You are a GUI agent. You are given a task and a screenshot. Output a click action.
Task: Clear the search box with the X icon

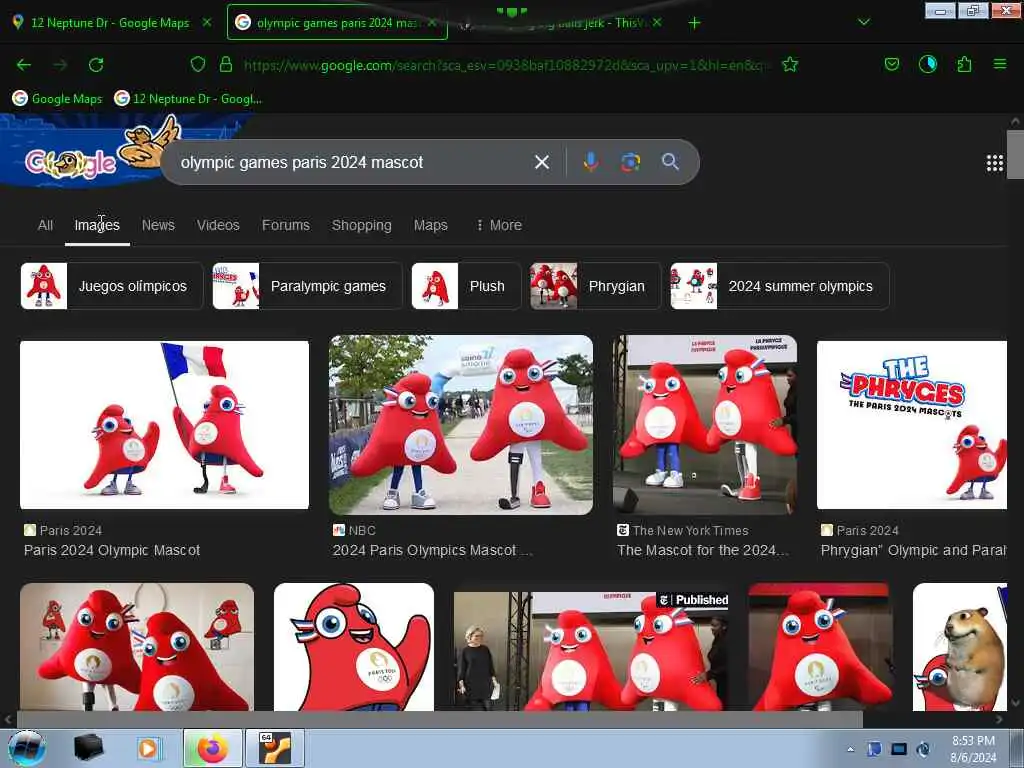pos(542,162)
